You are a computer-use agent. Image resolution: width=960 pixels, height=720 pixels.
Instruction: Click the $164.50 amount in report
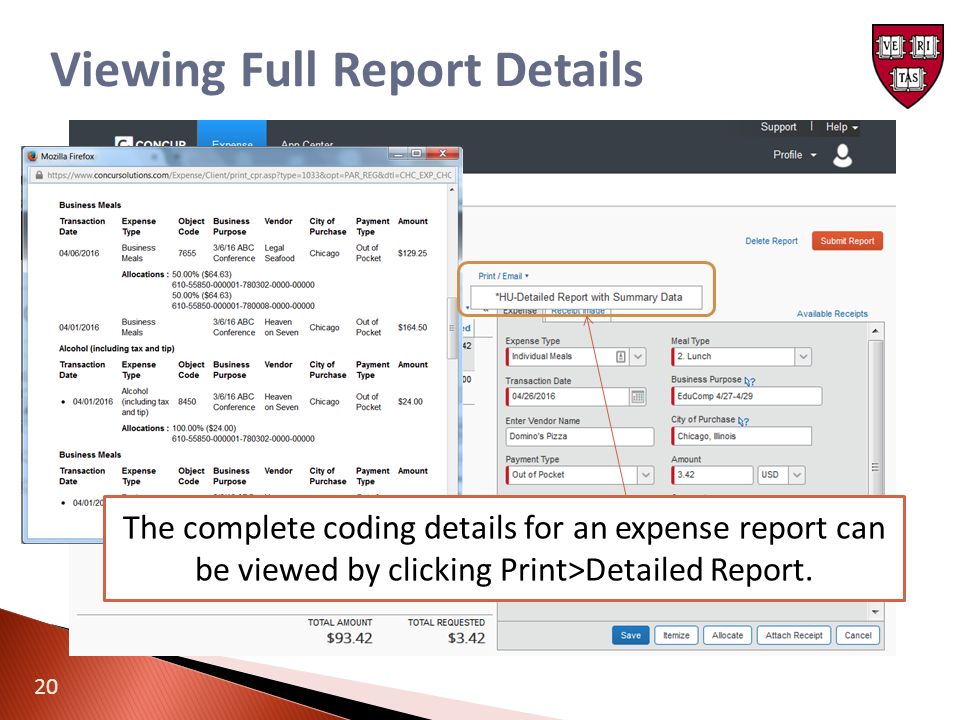point(412,328)
